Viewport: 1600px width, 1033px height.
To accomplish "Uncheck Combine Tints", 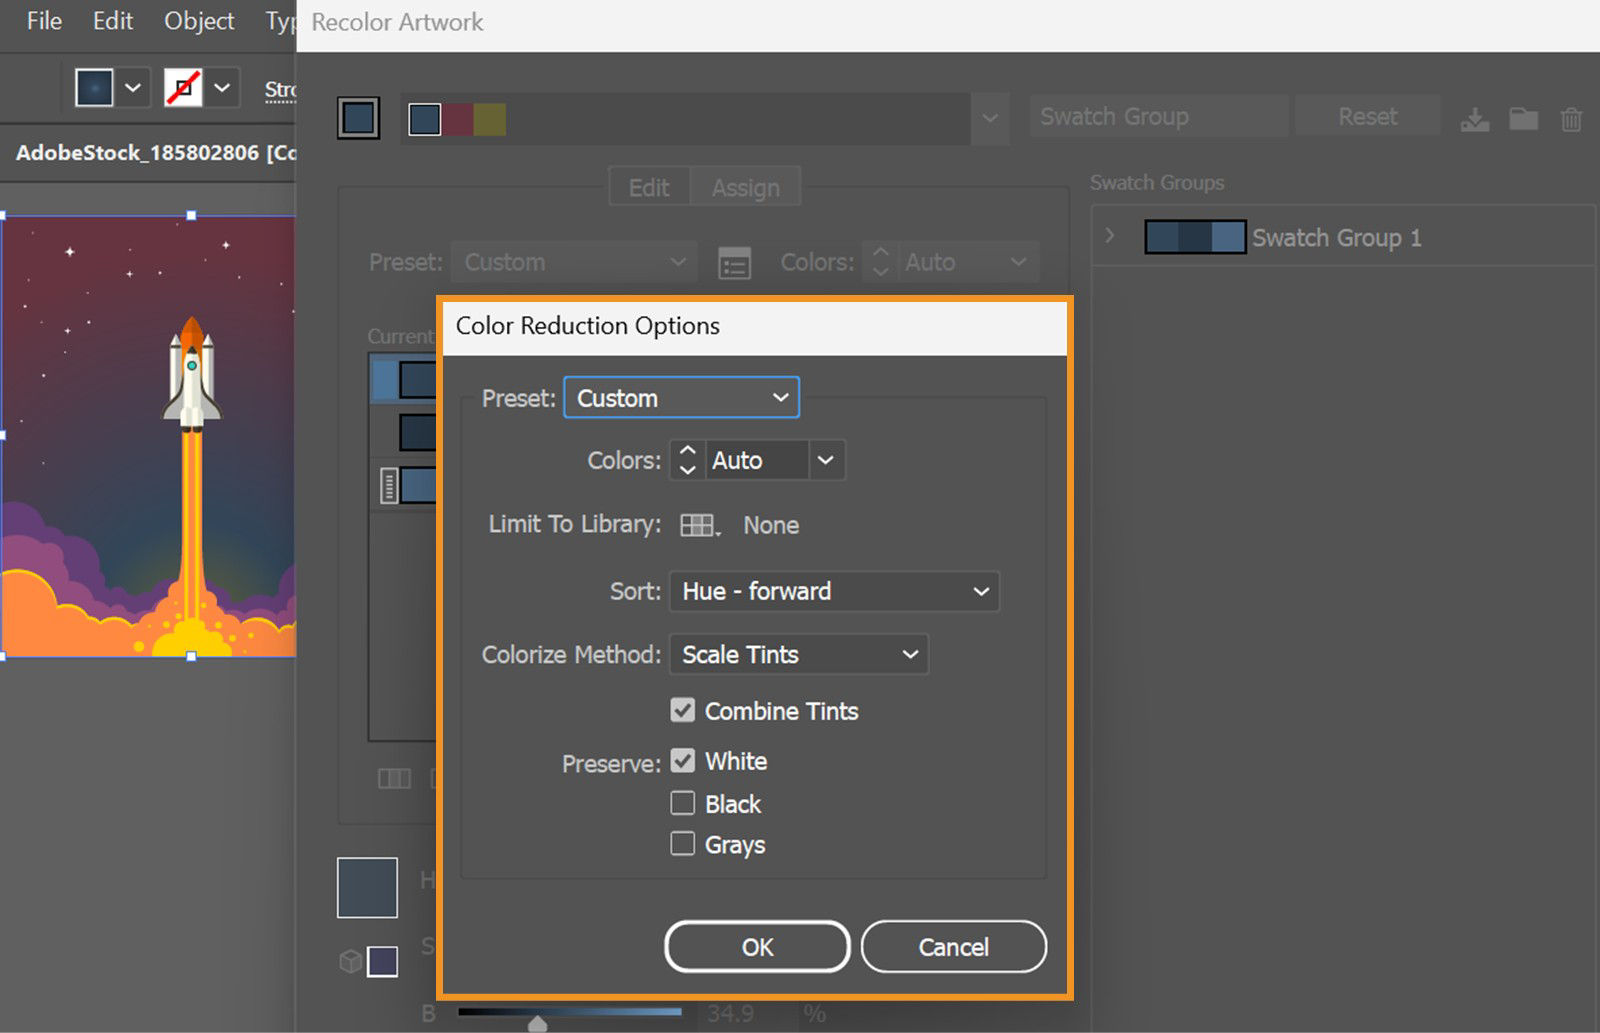I will click(x=683, y=710).
